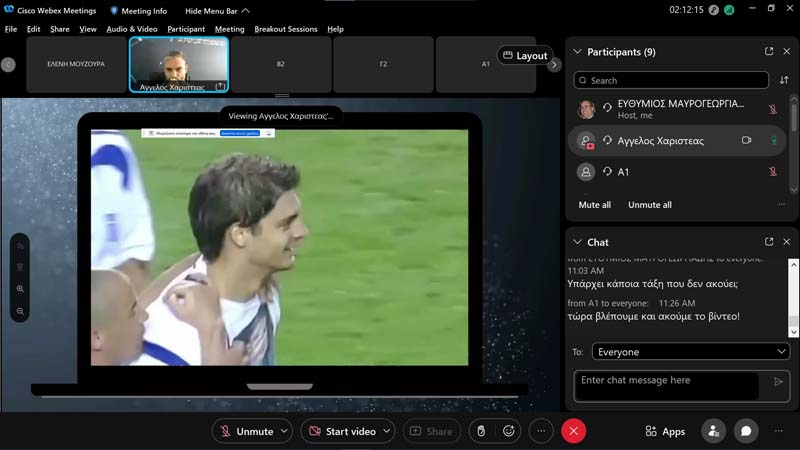Viewport: 800px width, 450px height.
Task: Open the Breakout Sessions menu
Action: 286,29
